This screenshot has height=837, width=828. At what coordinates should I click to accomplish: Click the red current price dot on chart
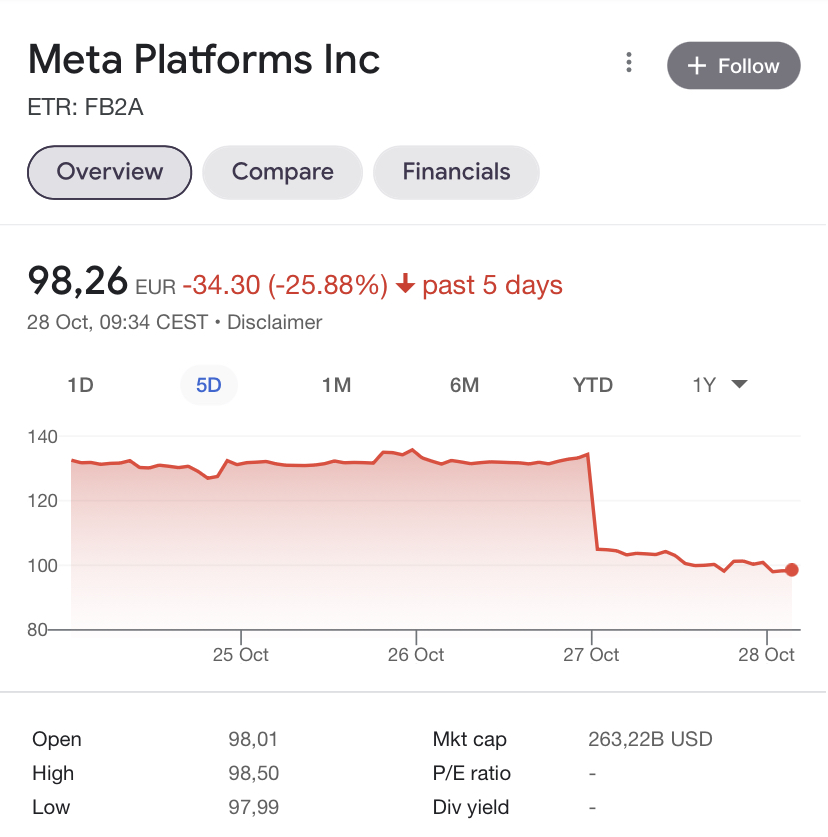pyautogui.click(x=792, y=570)
